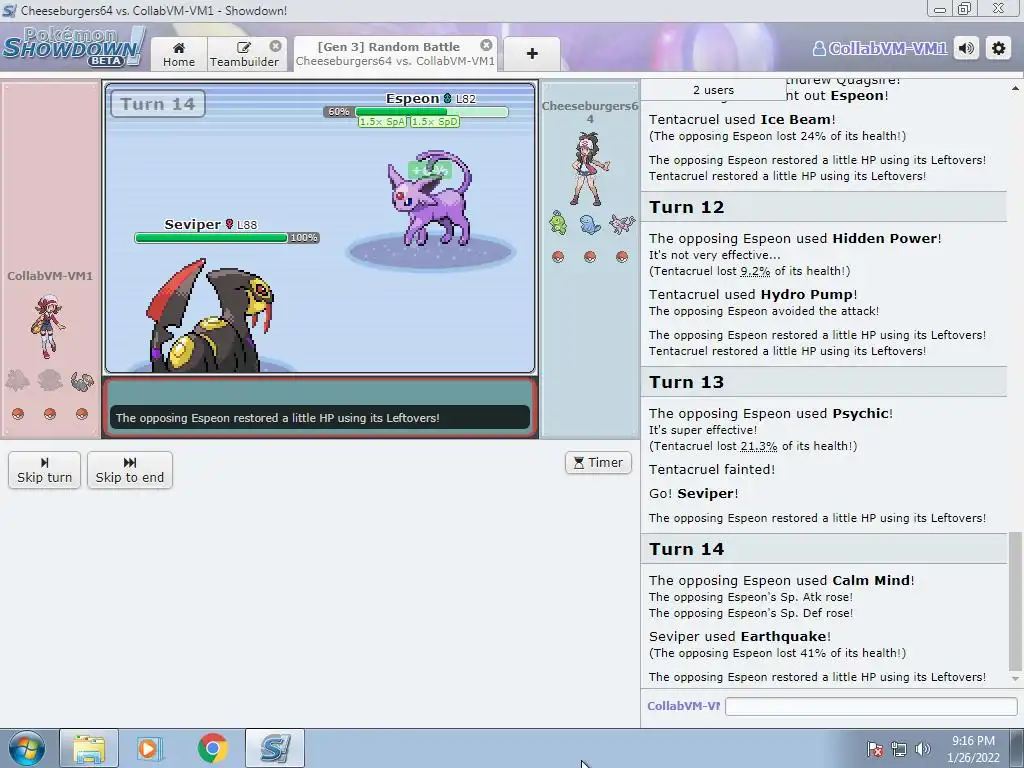Click opponent's blue Quagsire team icon

590,223
